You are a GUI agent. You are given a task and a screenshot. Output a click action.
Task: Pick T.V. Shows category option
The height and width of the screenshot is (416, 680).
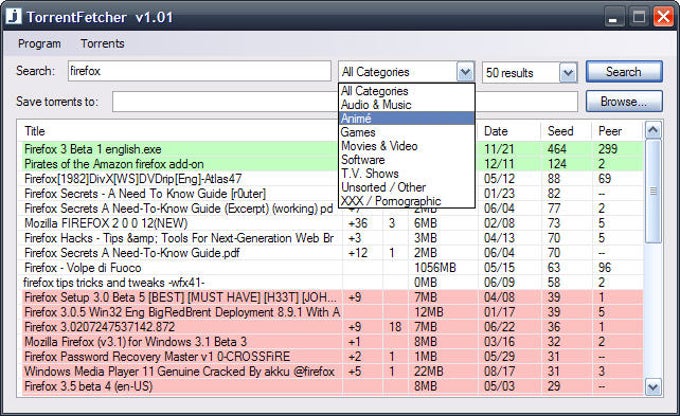(x=406, y=173)
